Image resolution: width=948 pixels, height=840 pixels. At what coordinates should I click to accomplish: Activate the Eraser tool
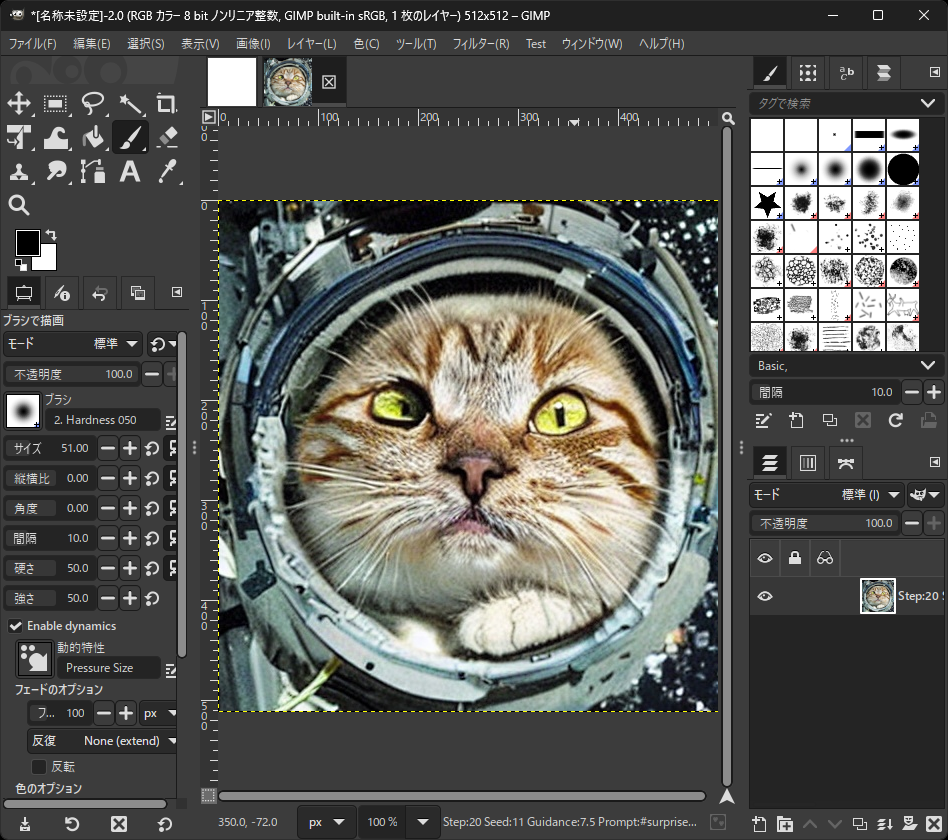pos(165,137)
